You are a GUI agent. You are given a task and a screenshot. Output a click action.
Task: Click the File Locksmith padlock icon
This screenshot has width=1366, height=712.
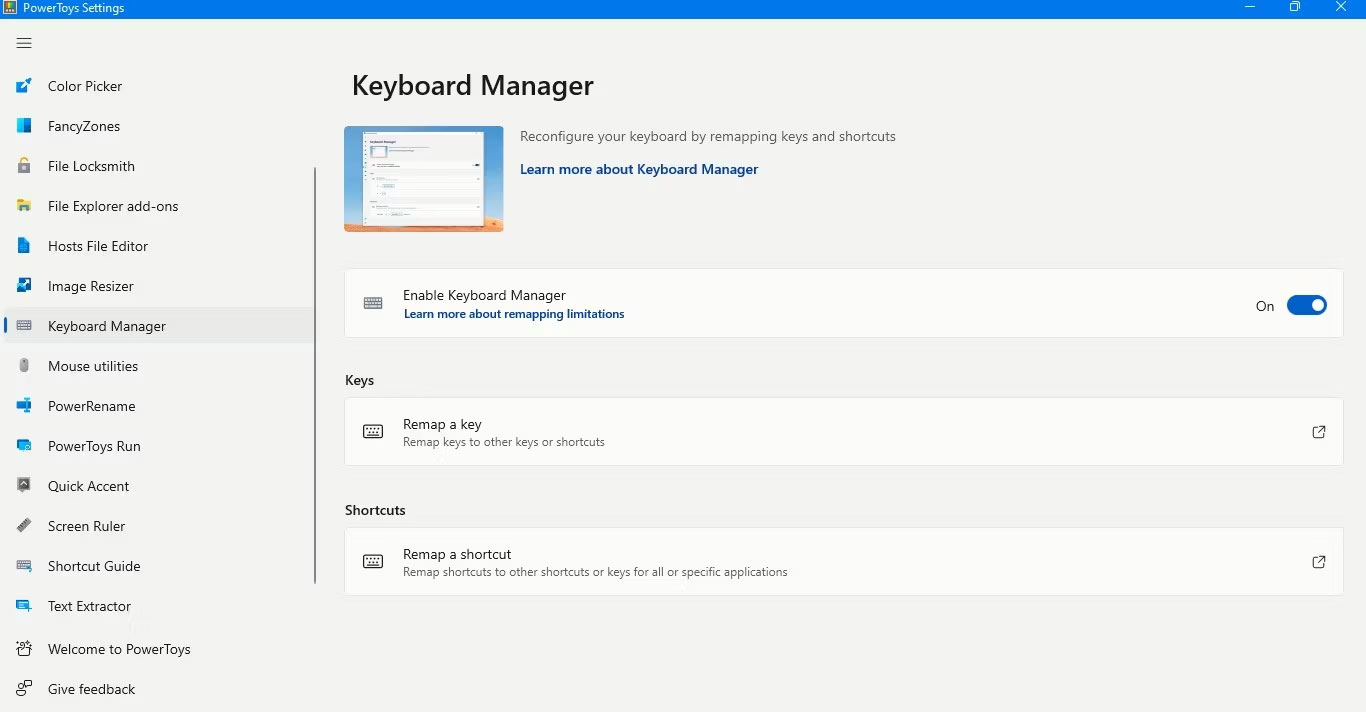[x=24, y=166]
